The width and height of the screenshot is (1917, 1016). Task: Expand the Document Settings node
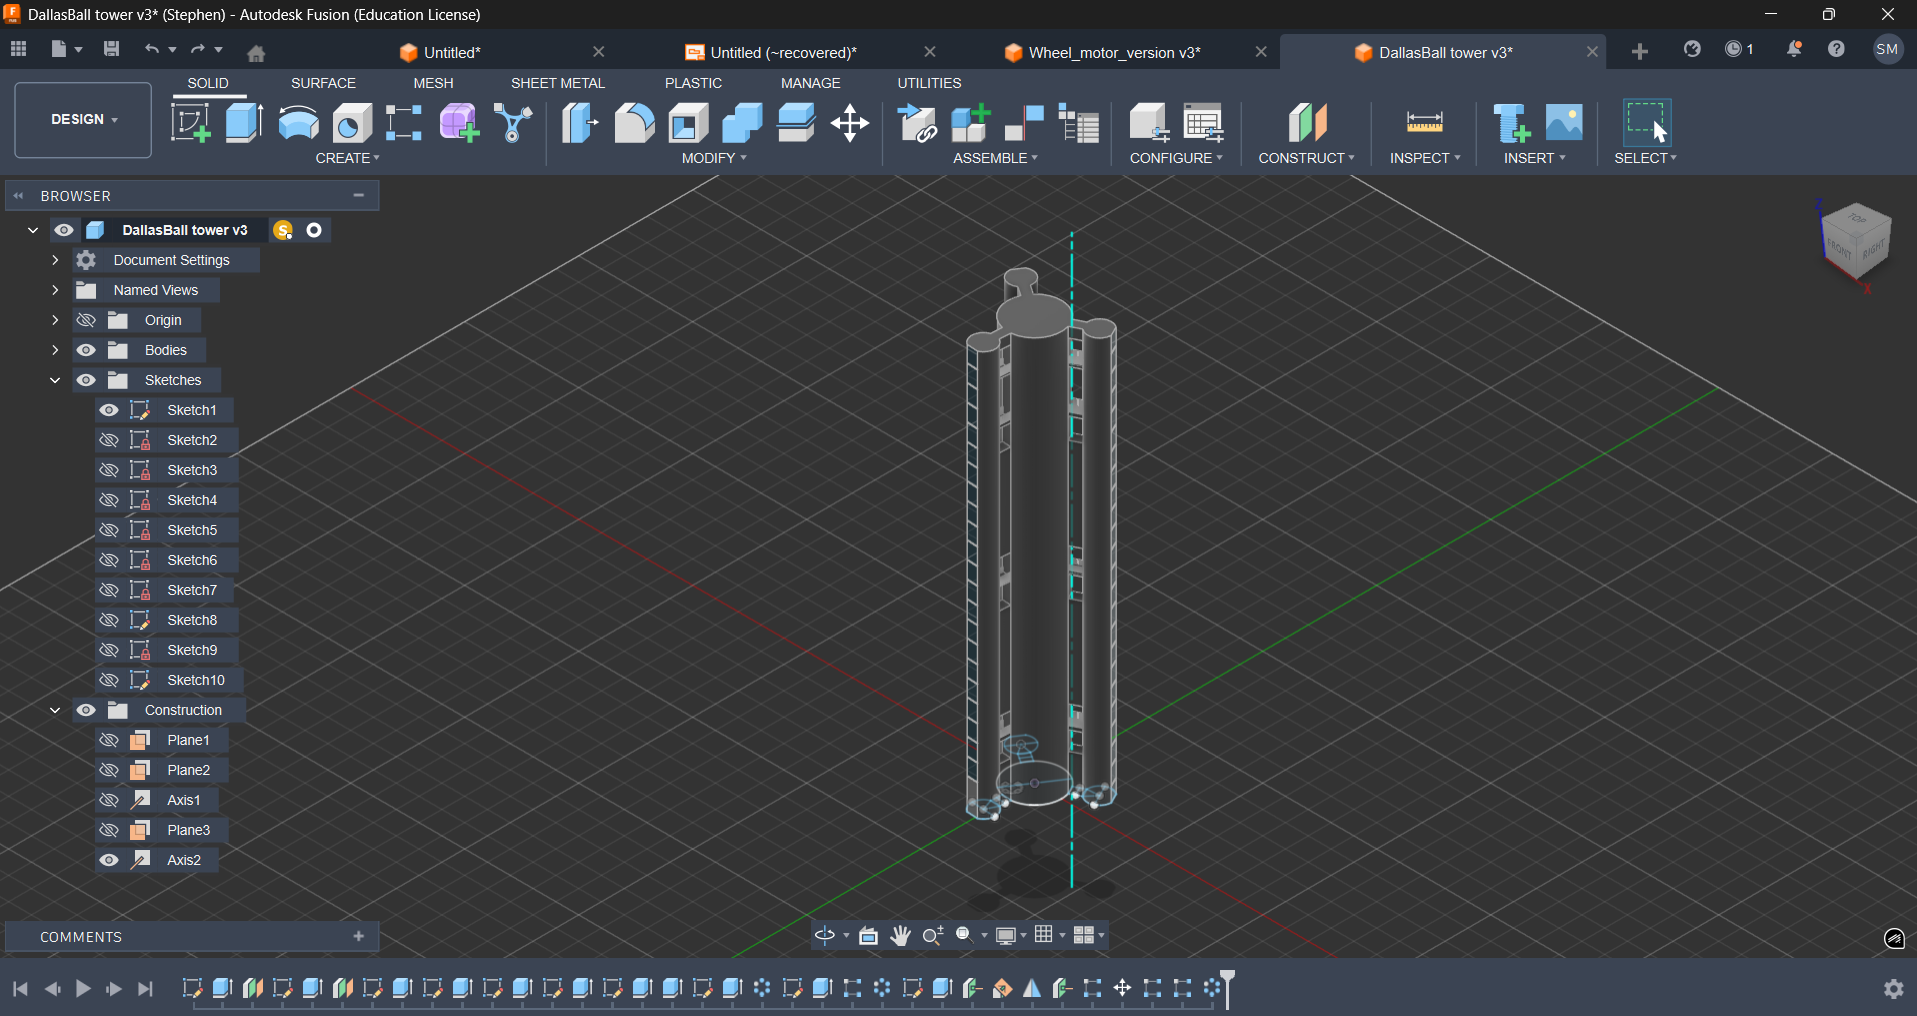click(x=55, y=260)
